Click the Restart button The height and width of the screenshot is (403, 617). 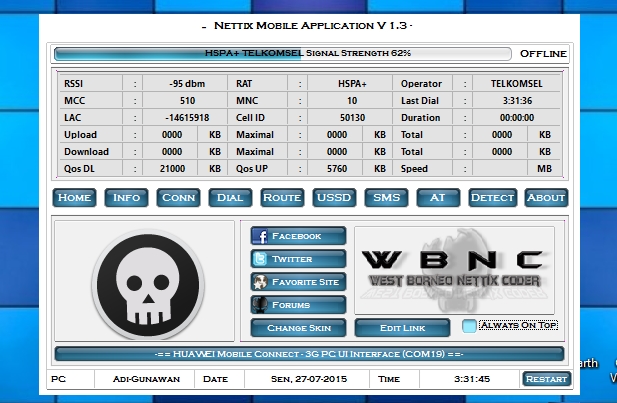(547, 379)
